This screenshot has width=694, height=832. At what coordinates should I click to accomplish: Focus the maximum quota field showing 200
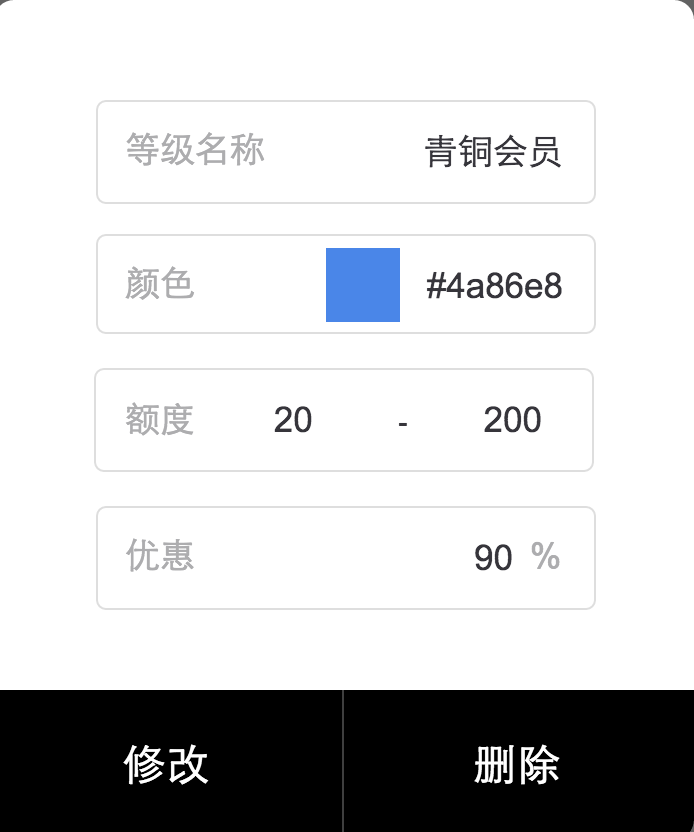(512, 420)
